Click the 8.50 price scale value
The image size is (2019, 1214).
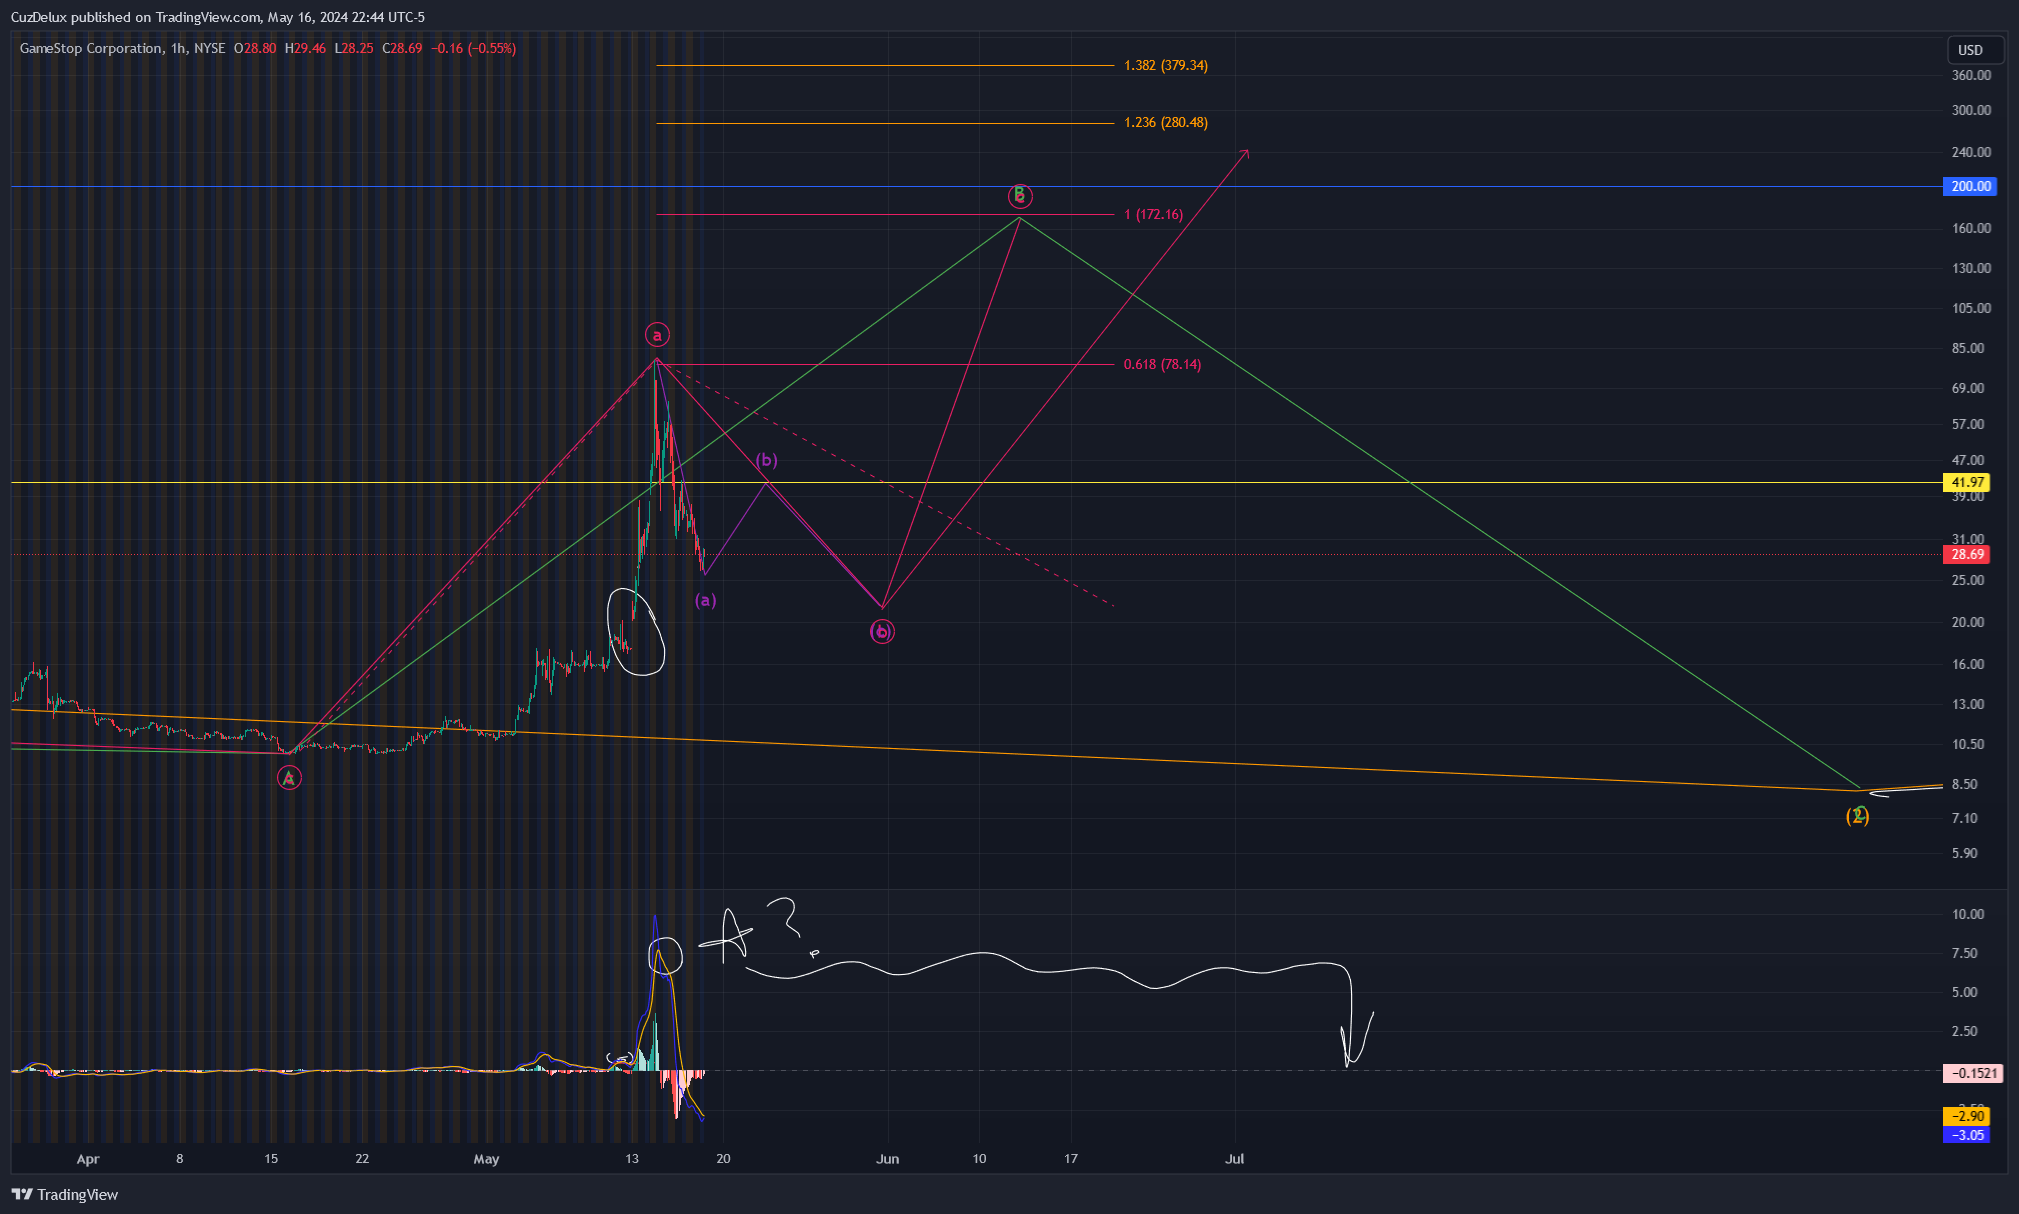coord(1965,784)
